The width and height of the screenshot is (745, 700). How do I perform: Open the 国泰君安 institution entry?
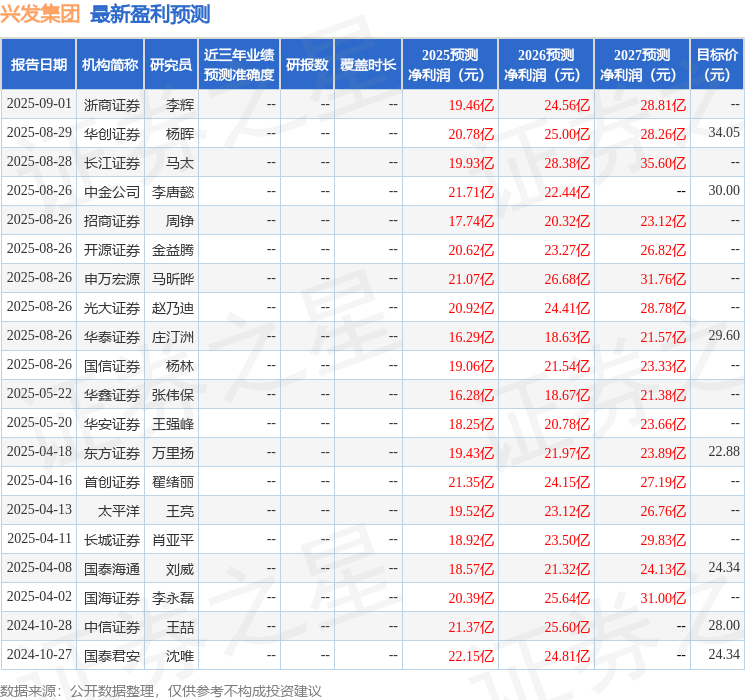111,656
